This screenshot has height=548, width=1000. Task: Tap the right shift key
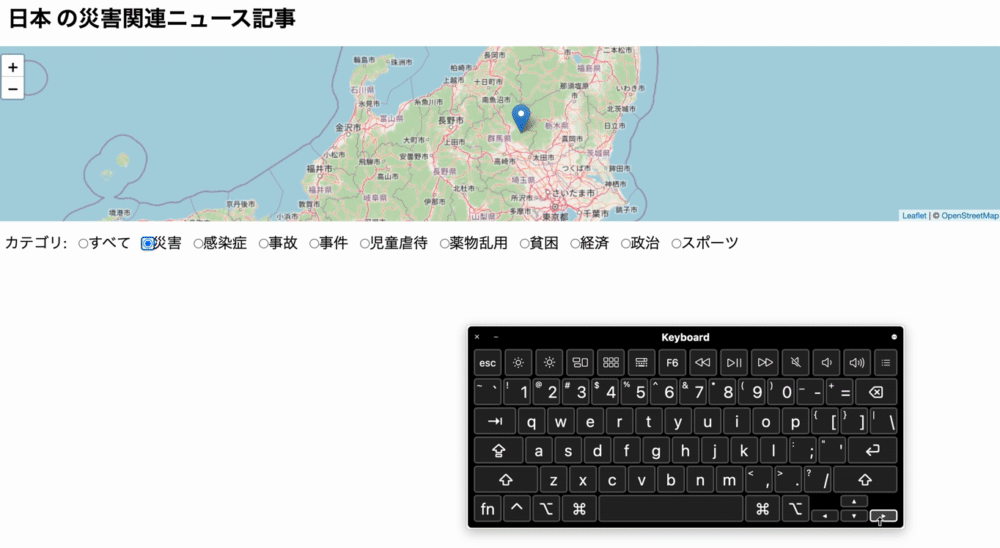865,480
